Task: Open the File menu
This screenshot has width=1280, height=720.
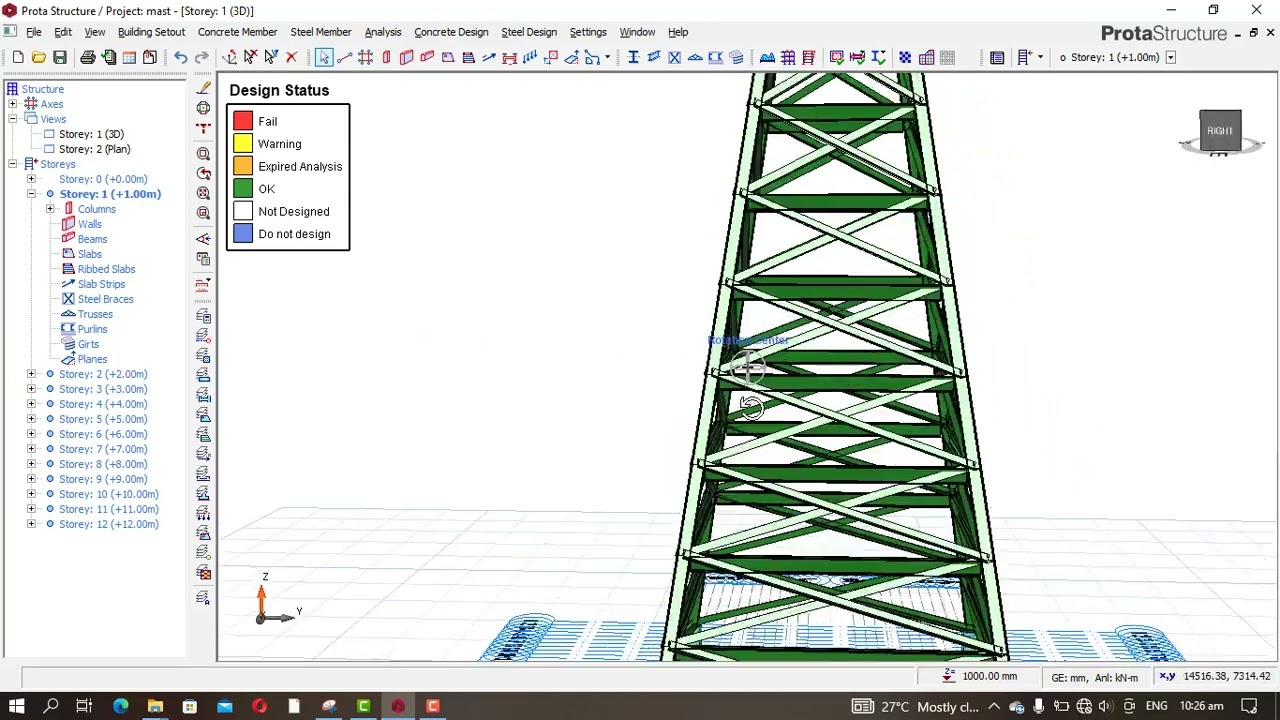Action: (34, 32)
